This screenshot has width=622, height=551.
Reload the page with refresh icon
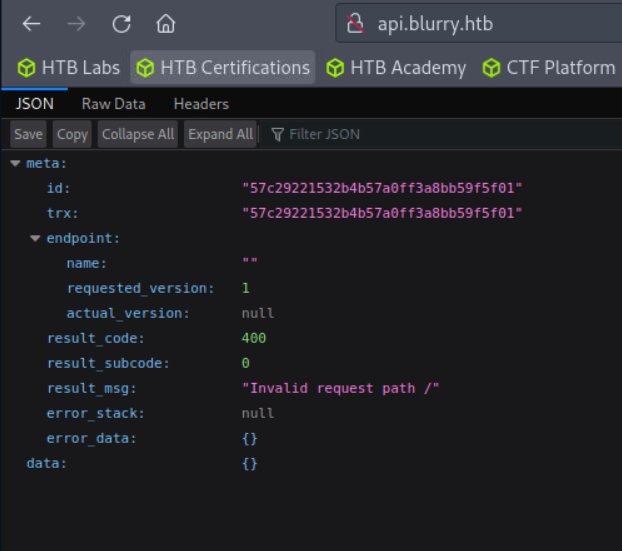(x=121, y=23)
